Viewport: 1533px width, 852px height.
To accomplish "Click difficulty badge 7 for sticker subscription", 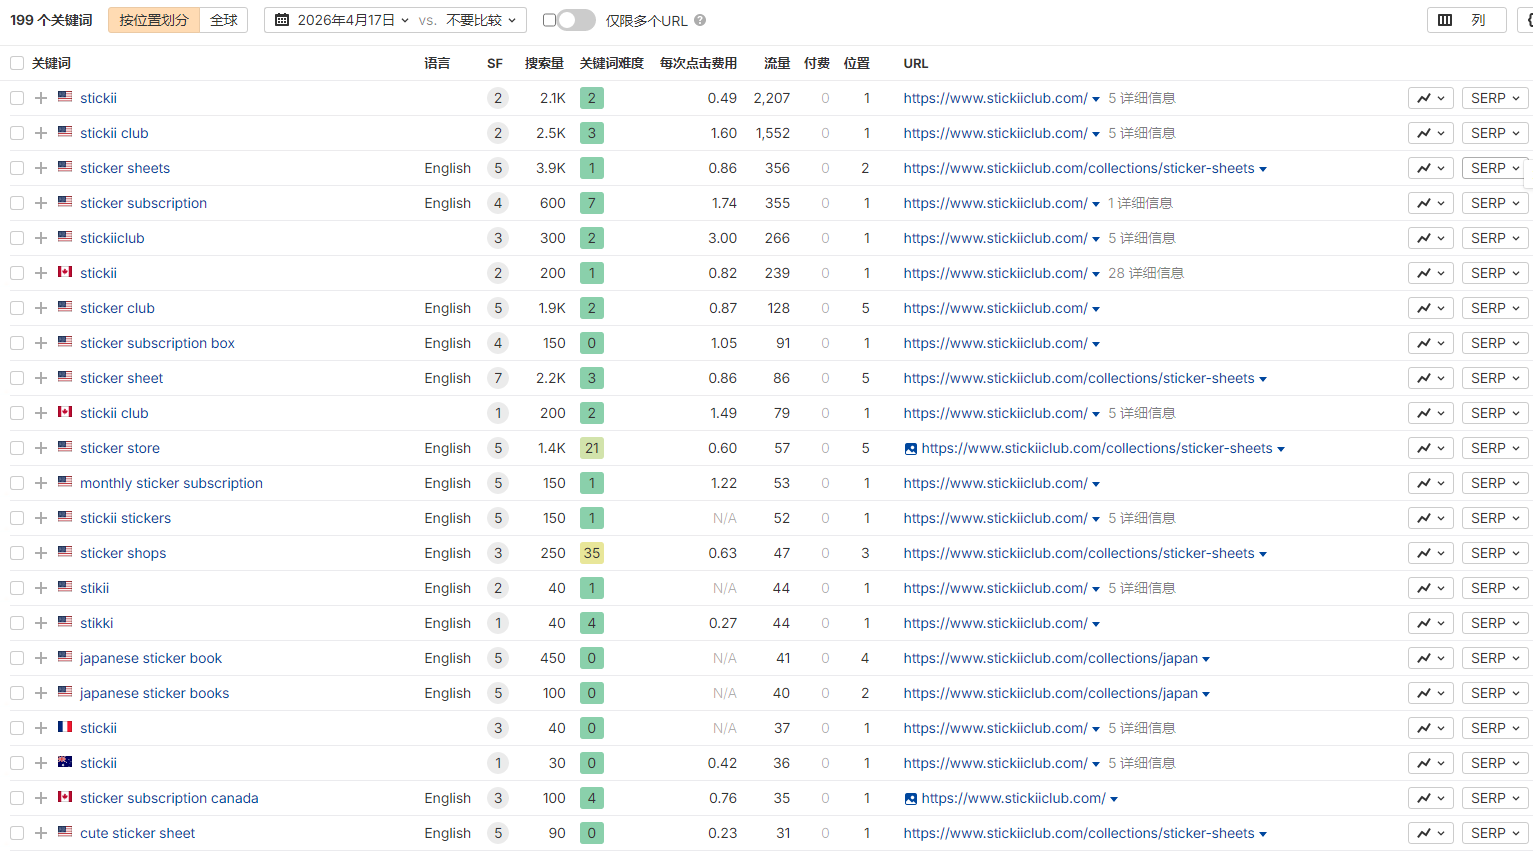I will [592, 203].
